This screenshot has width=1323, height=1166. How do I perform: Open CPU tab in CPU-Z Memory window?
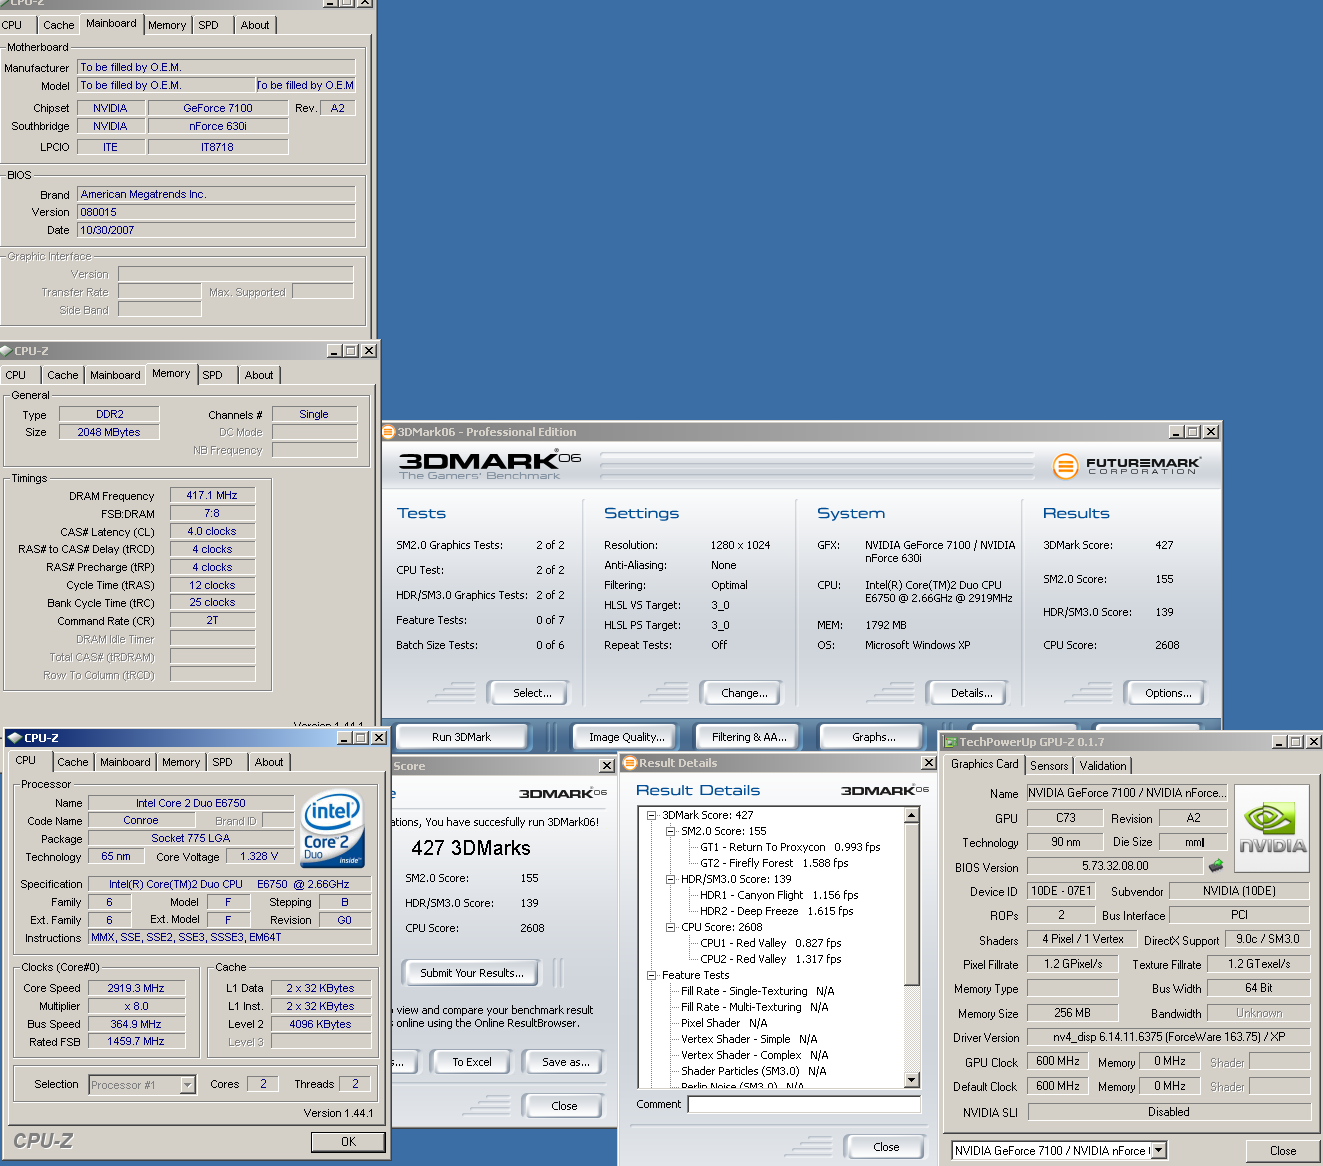pyautogui.click(x=16, y=375)
